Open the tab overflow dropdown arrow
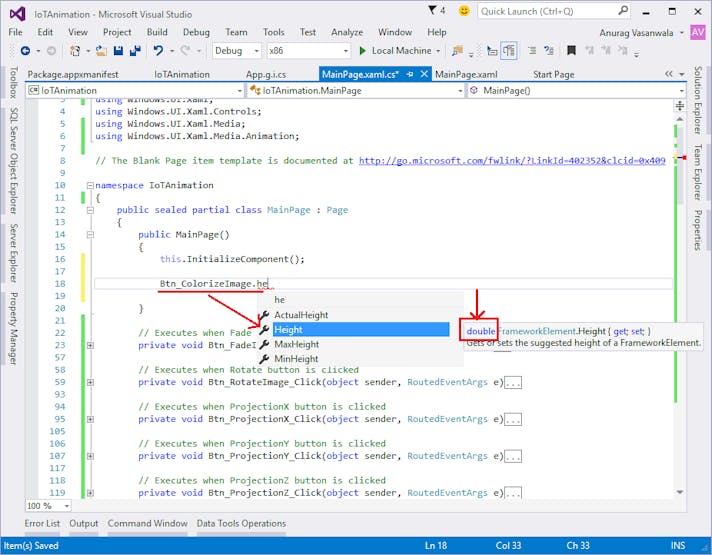This screenshot has height=555, width=712. click(682, 74)
